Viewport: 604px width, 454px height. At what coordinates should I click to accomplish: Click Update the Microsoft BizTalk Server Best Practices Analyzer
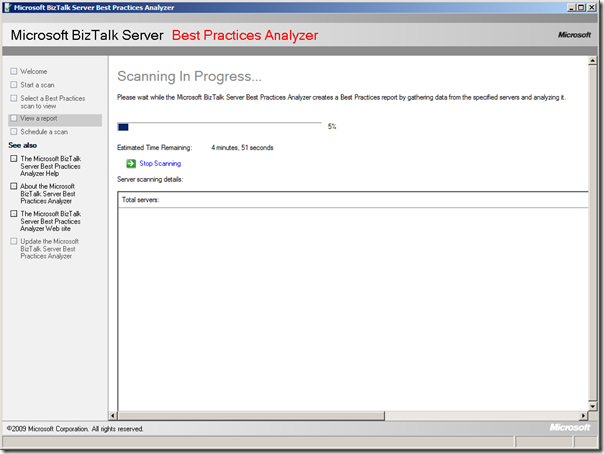pyautogui.click(x=50, y=249)
